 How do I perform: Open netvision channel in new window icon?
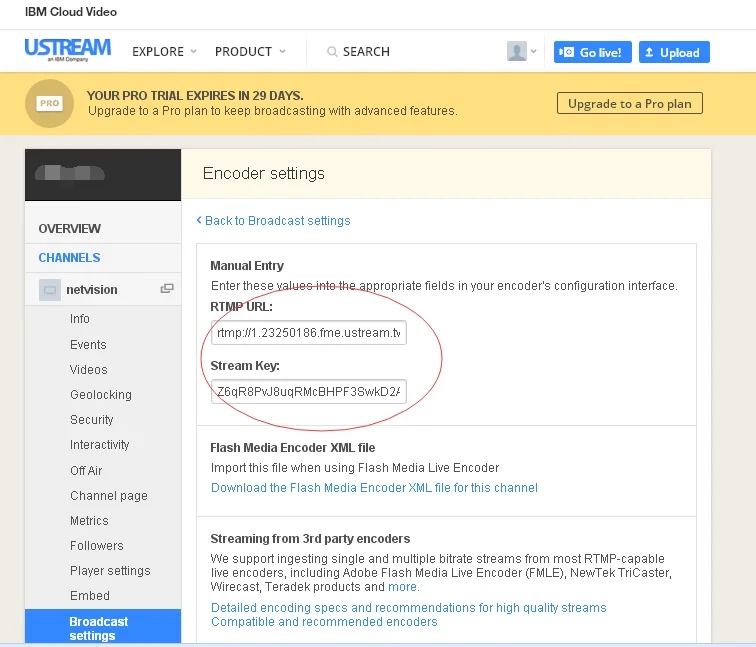167,289
